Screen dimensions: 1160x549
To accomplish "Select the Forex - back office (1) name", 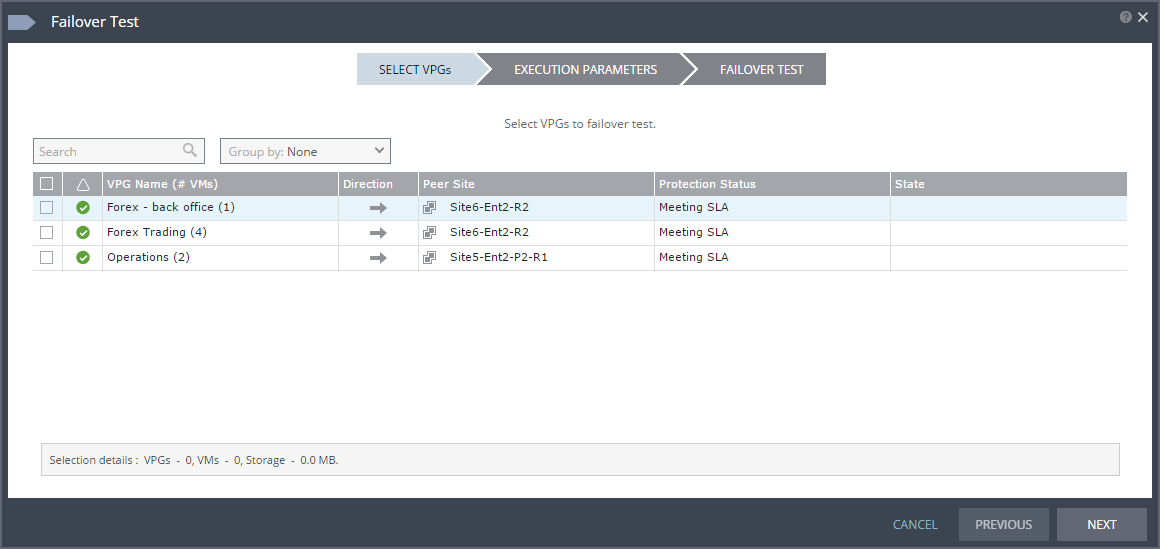I will 171,207.
